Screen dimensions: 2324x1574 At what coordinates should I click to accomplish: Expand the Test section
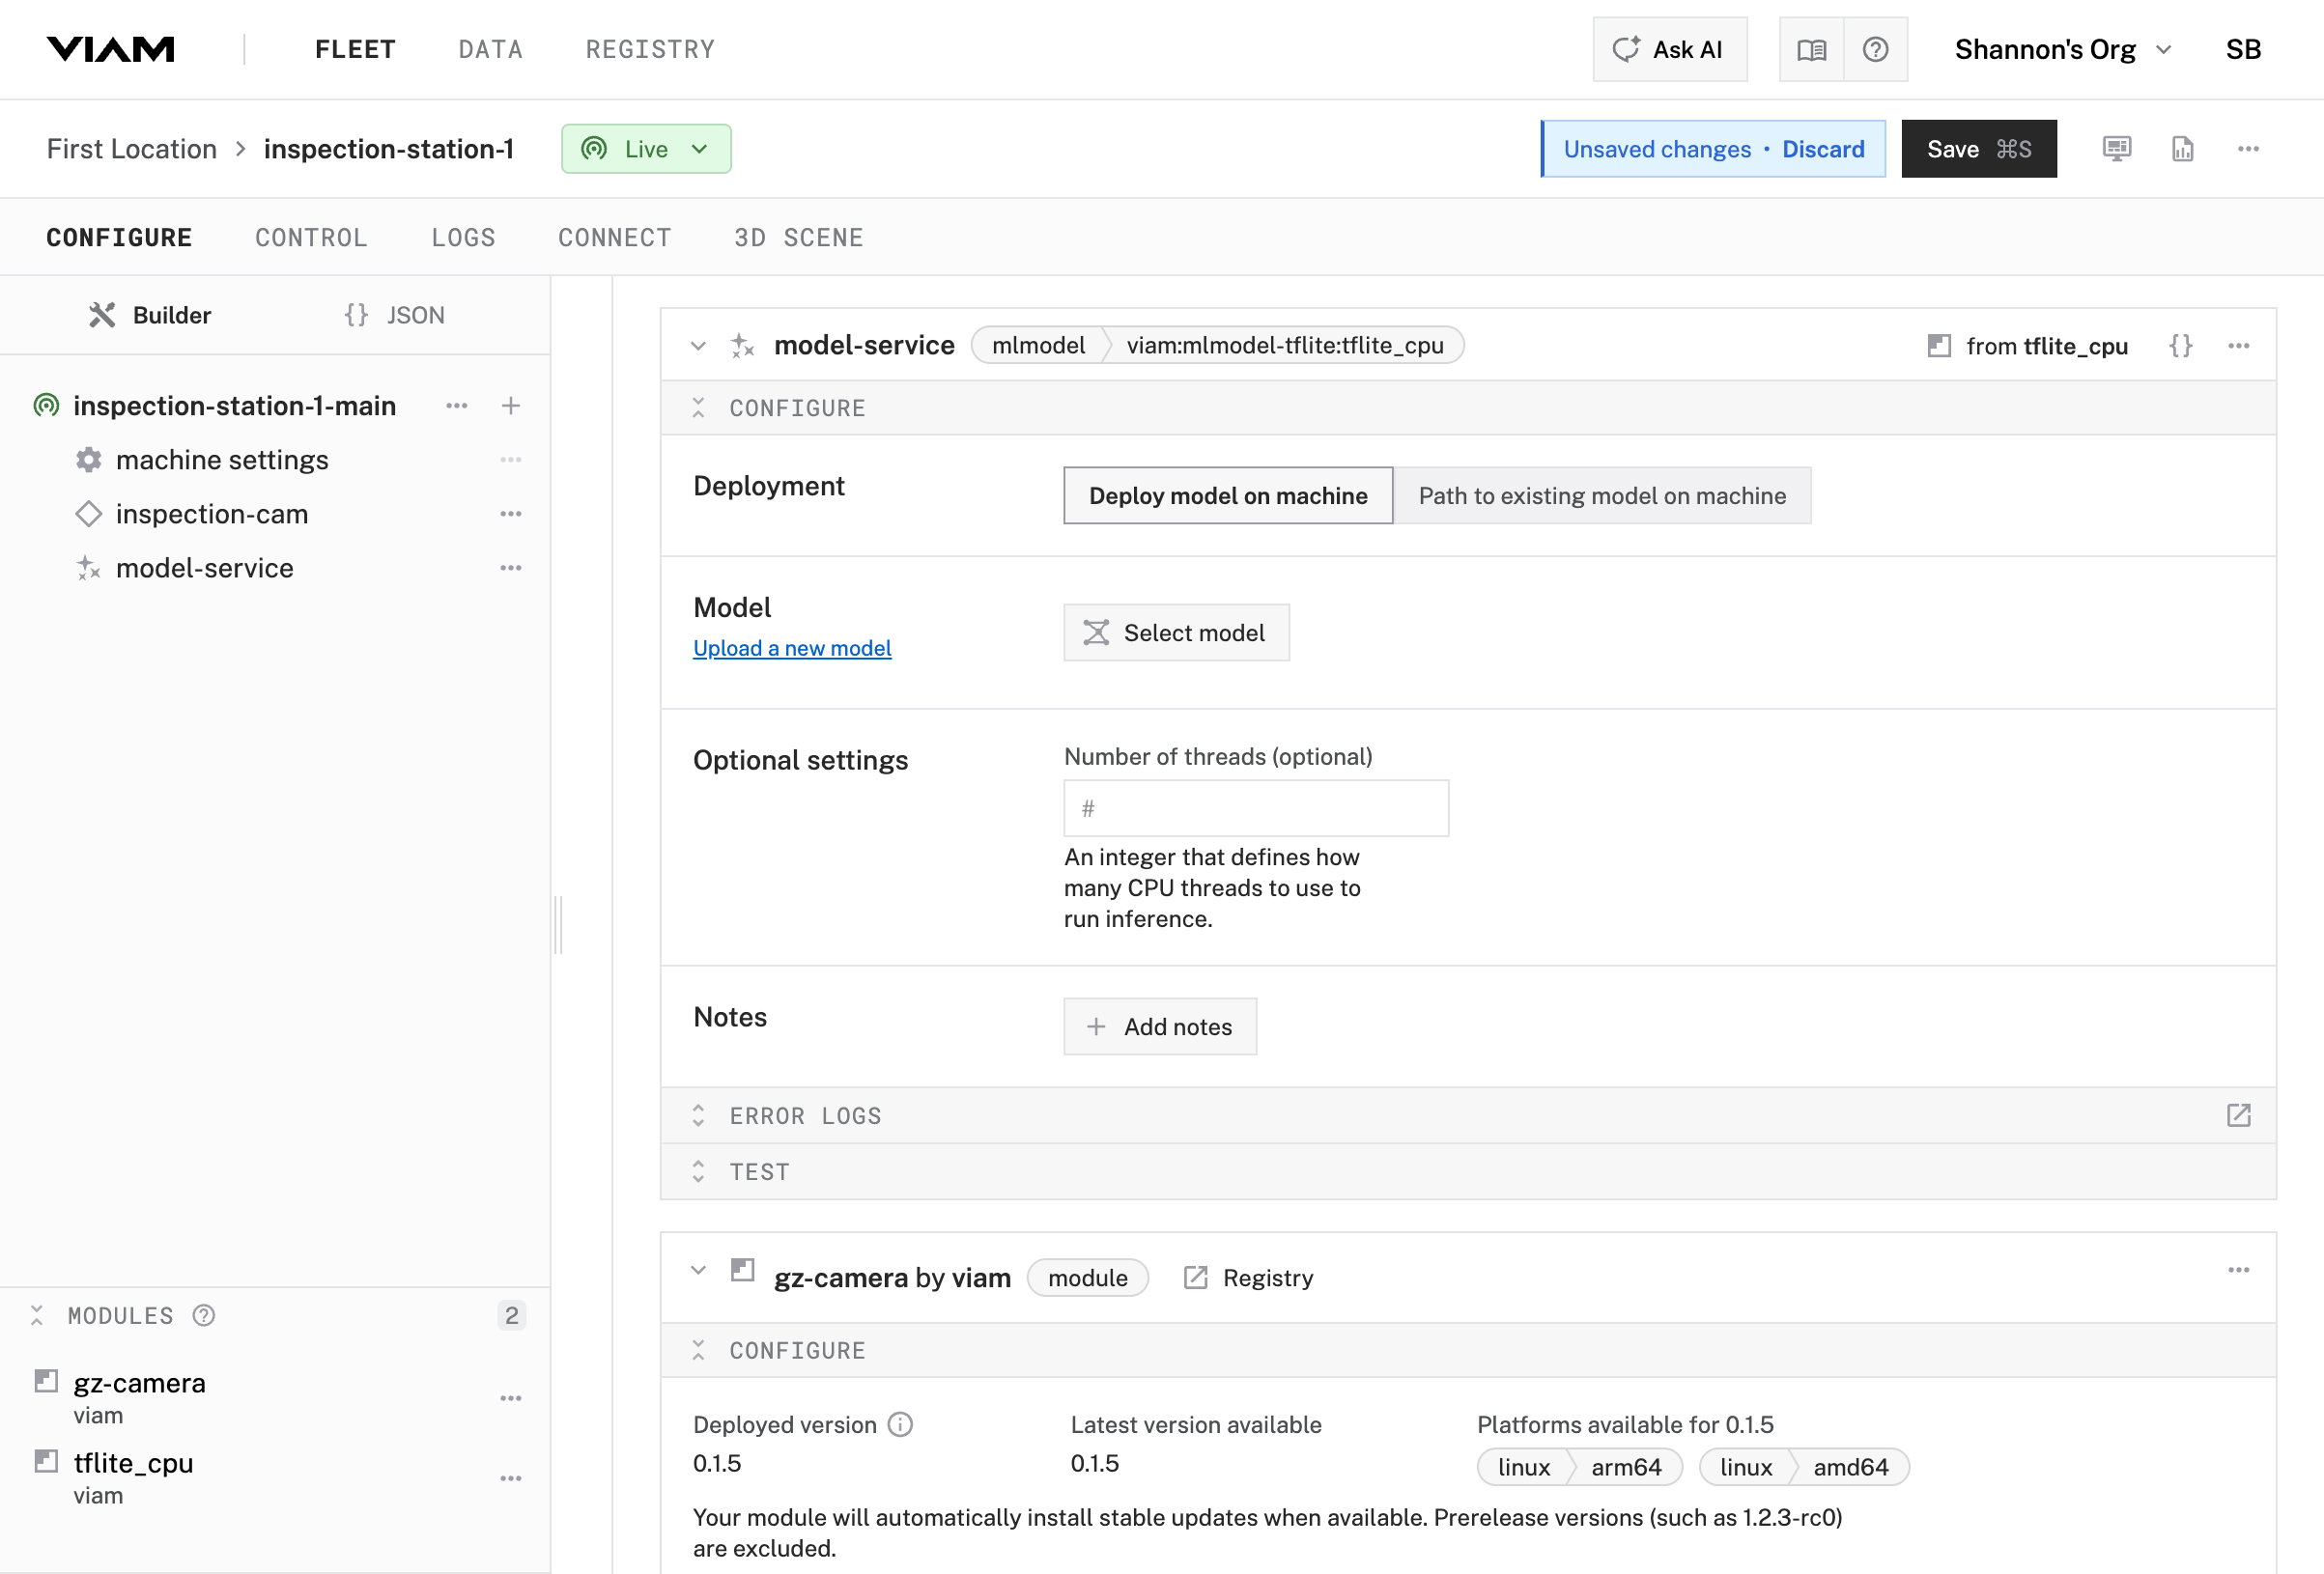pyautogui.click(x=758, y=1171)
